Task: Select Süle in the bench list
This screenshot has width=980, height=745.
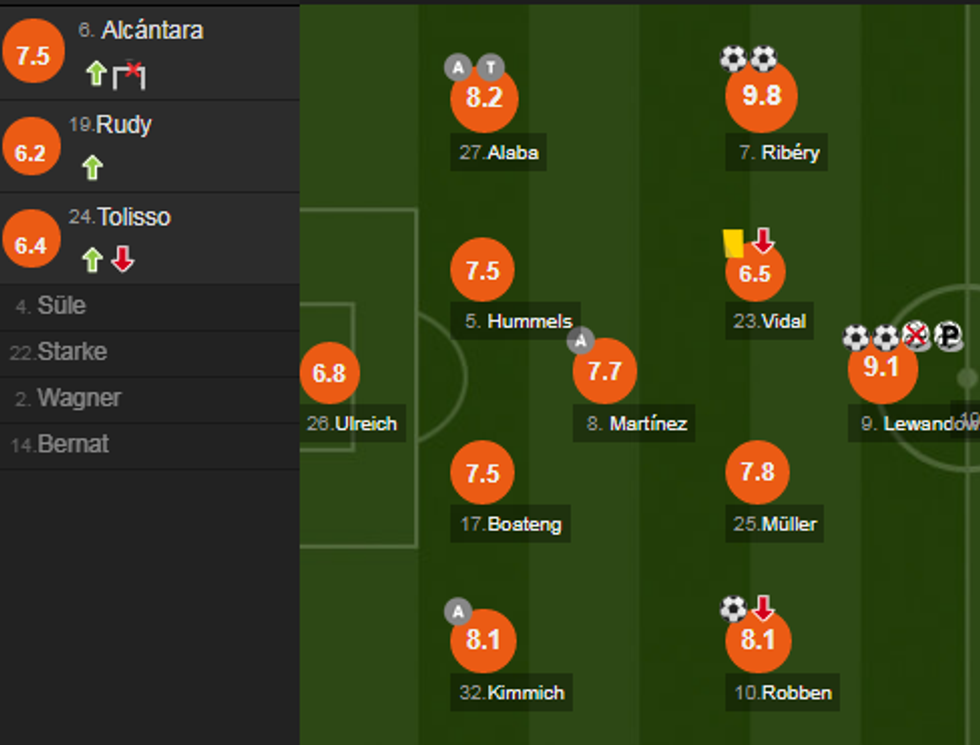Action: (x=60, y=306)
